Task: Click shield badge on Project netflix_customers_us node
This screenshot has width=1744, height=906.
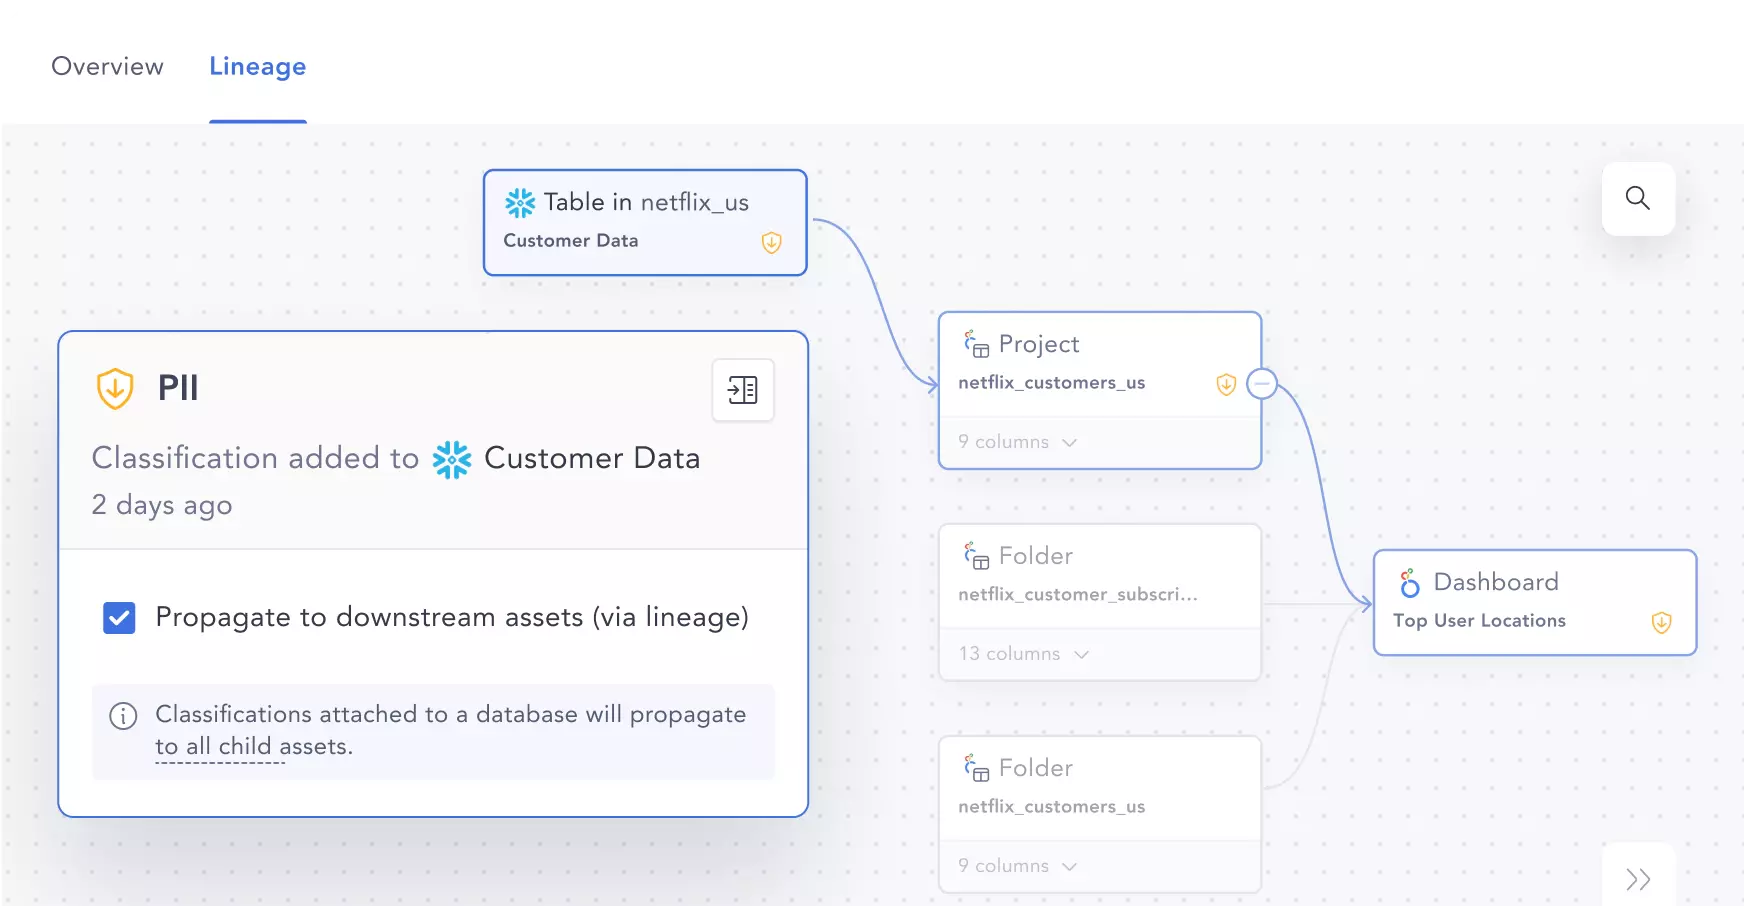Action: point(1226,384)
